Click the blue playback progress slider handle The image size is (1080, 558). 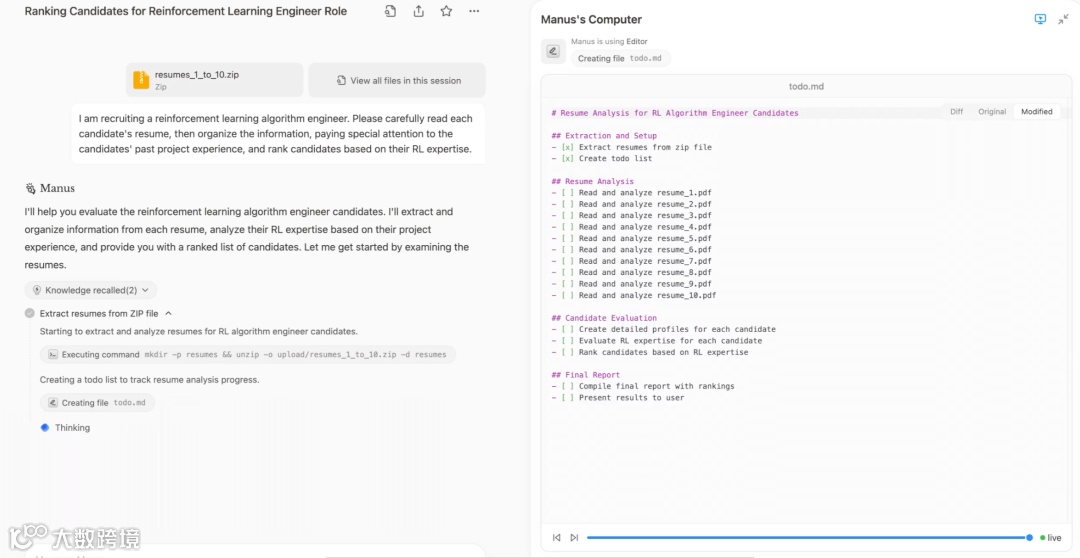[1029, 537]
